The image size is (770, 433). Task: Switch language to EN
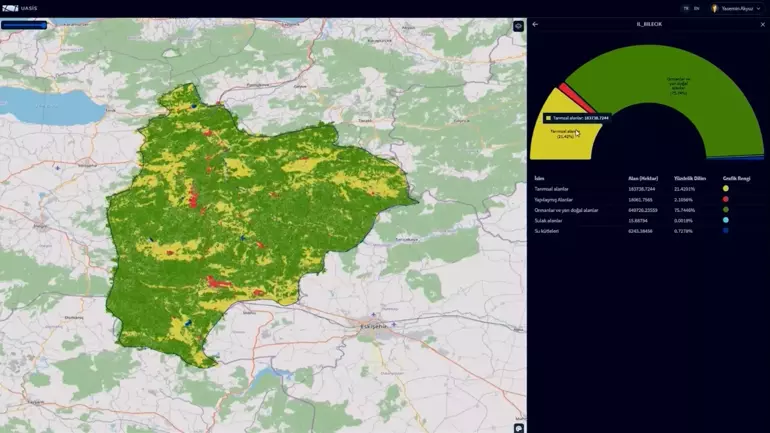697,8
